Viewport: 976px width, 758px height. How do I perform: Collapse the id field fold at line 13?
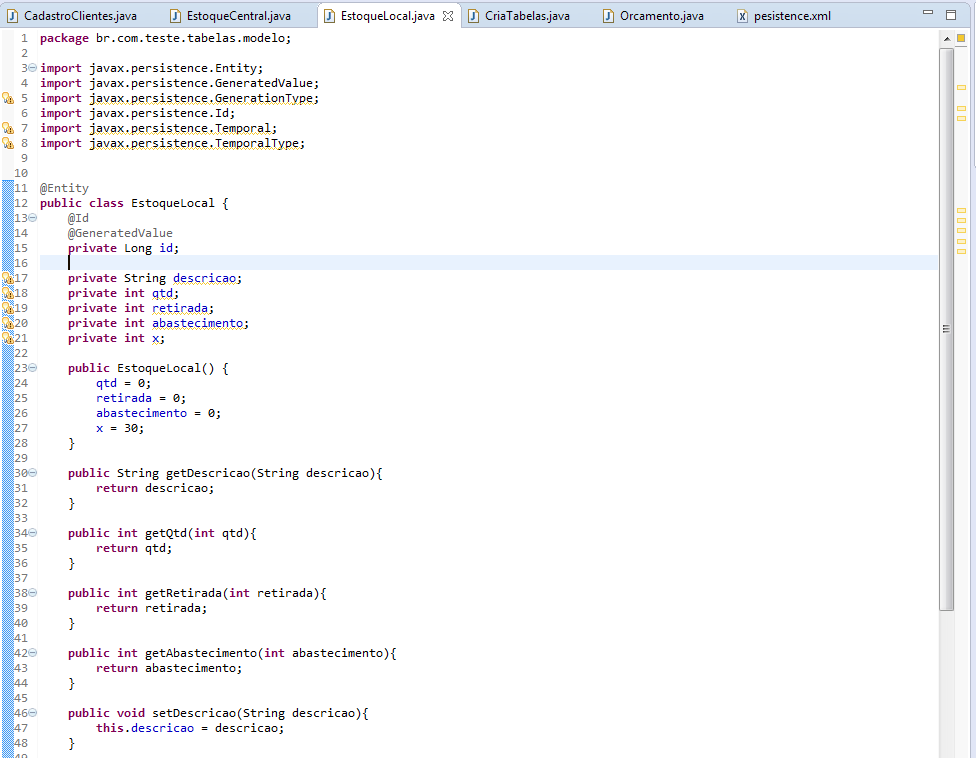pos(32,218)
